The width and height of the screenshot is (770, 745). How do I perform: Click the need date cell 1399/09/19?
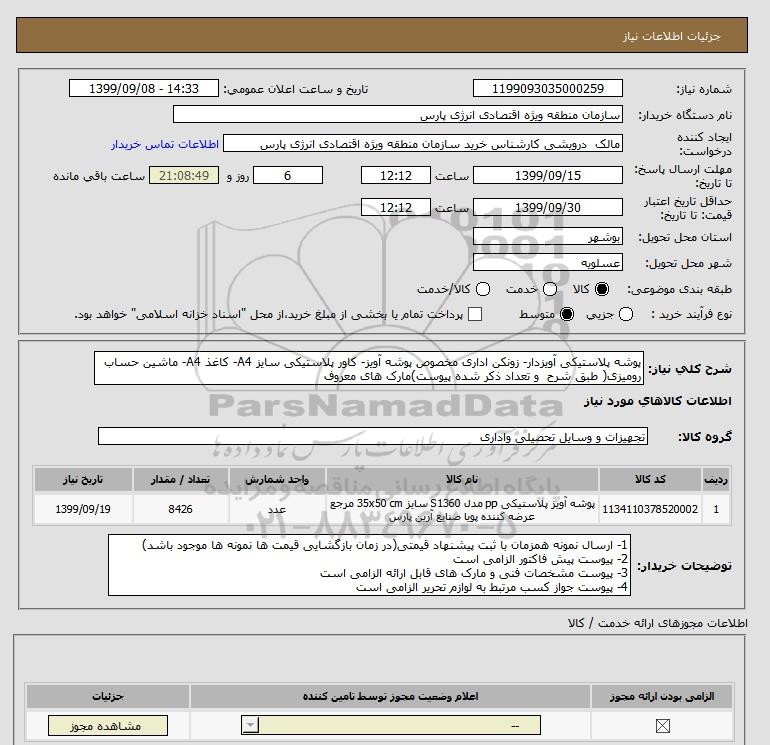83,509
